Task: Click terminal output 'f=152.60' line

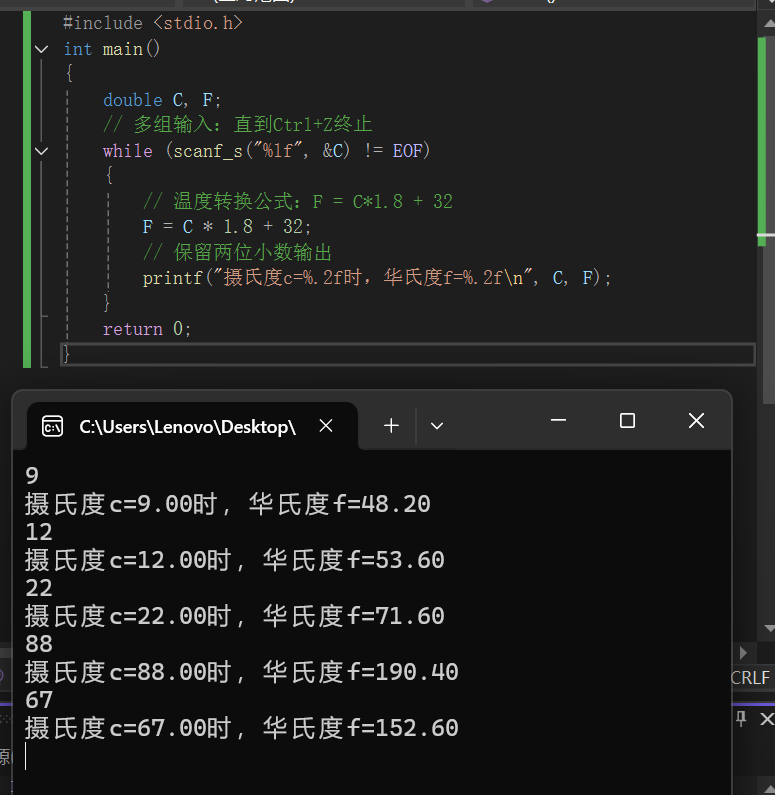Action: pos(242,728)
